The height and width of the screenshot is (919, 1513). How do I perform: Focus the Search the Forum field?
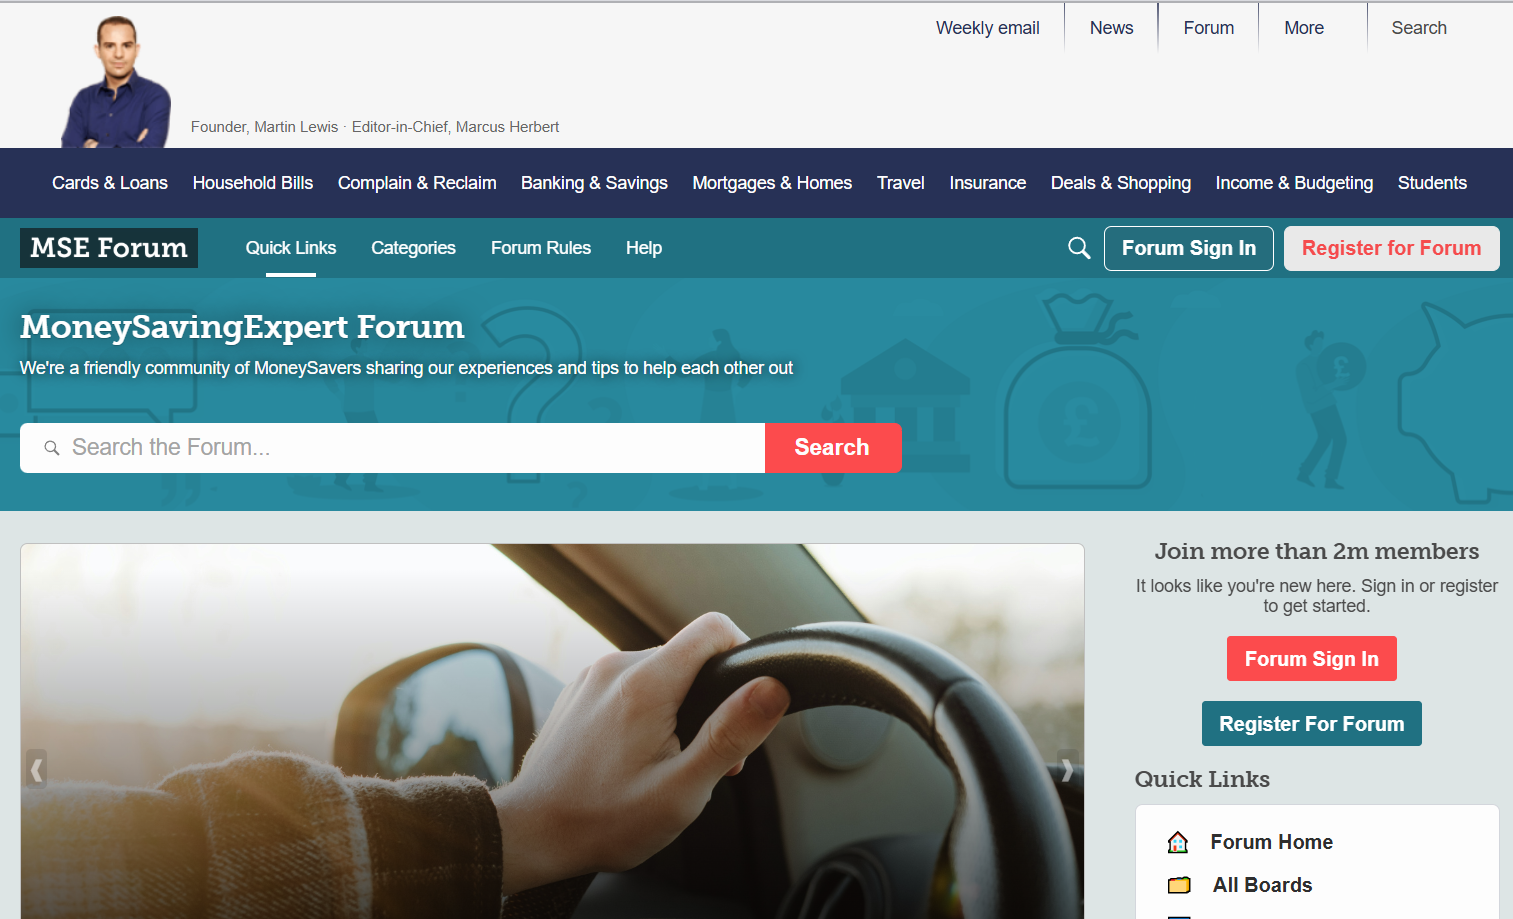point(392,448)
